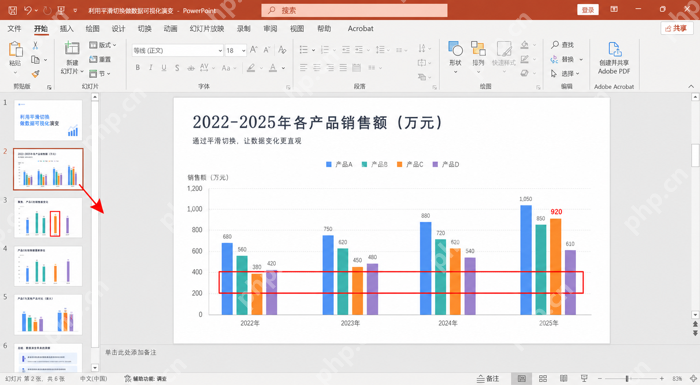
Task: Open the Insert (插入) tab
Action: [x=67, y=29]
